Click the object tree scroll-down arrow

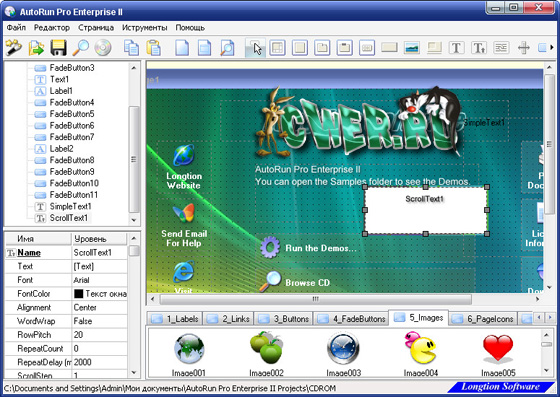coord(134,220)
